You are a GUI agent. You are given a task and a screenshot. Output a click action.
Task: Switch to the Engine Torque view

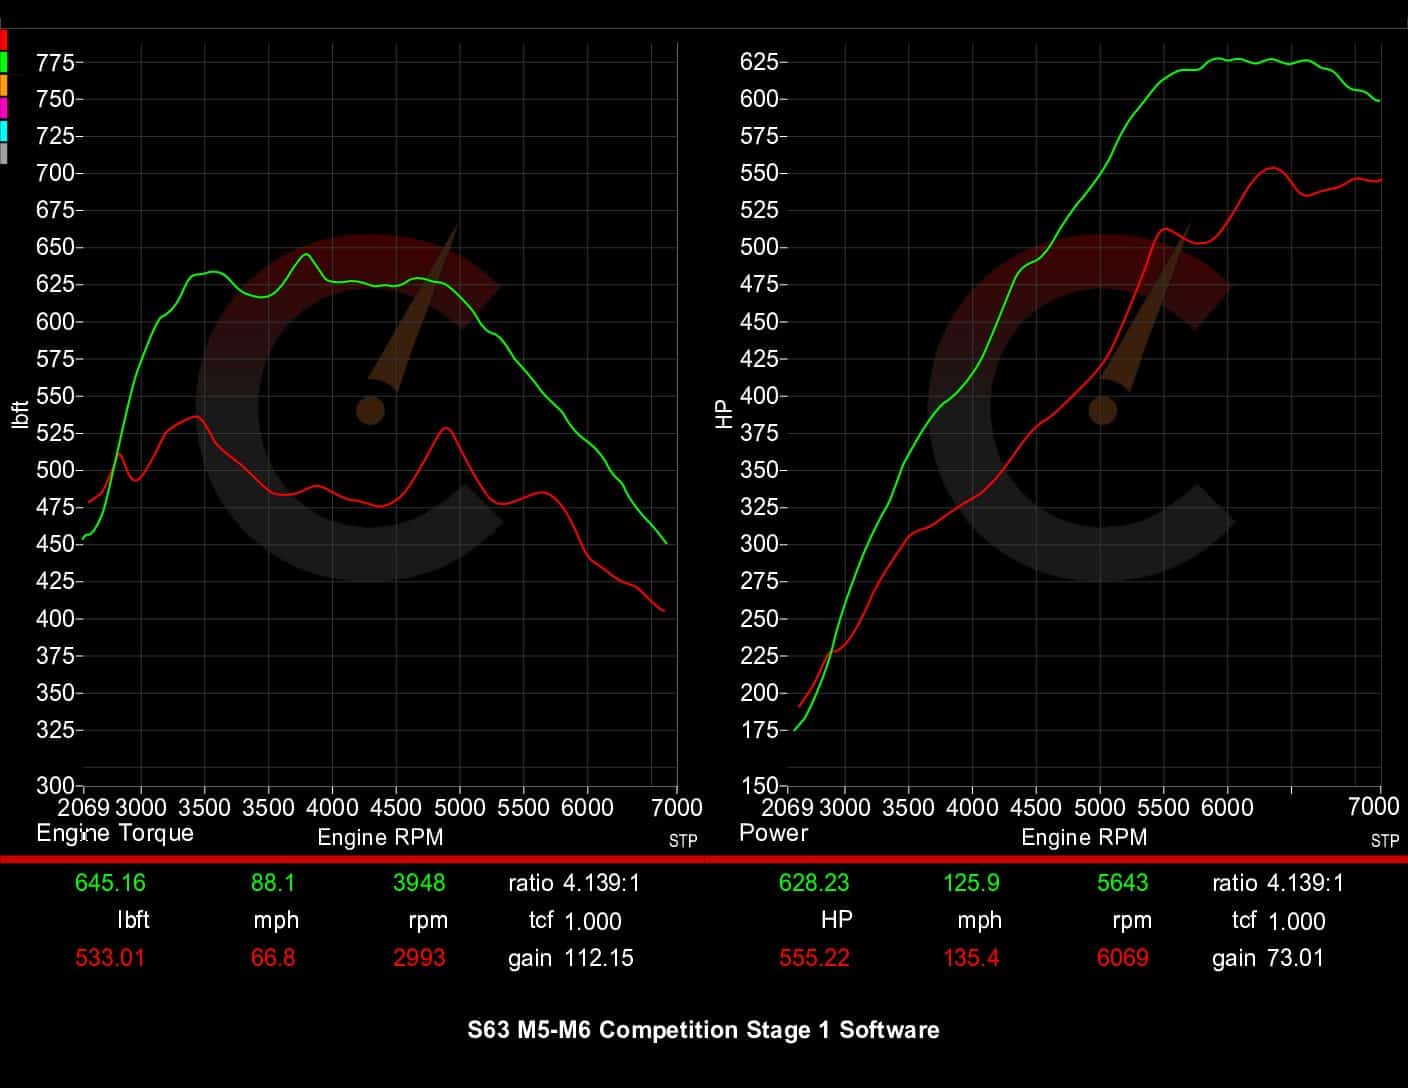(x=115, y=833)
